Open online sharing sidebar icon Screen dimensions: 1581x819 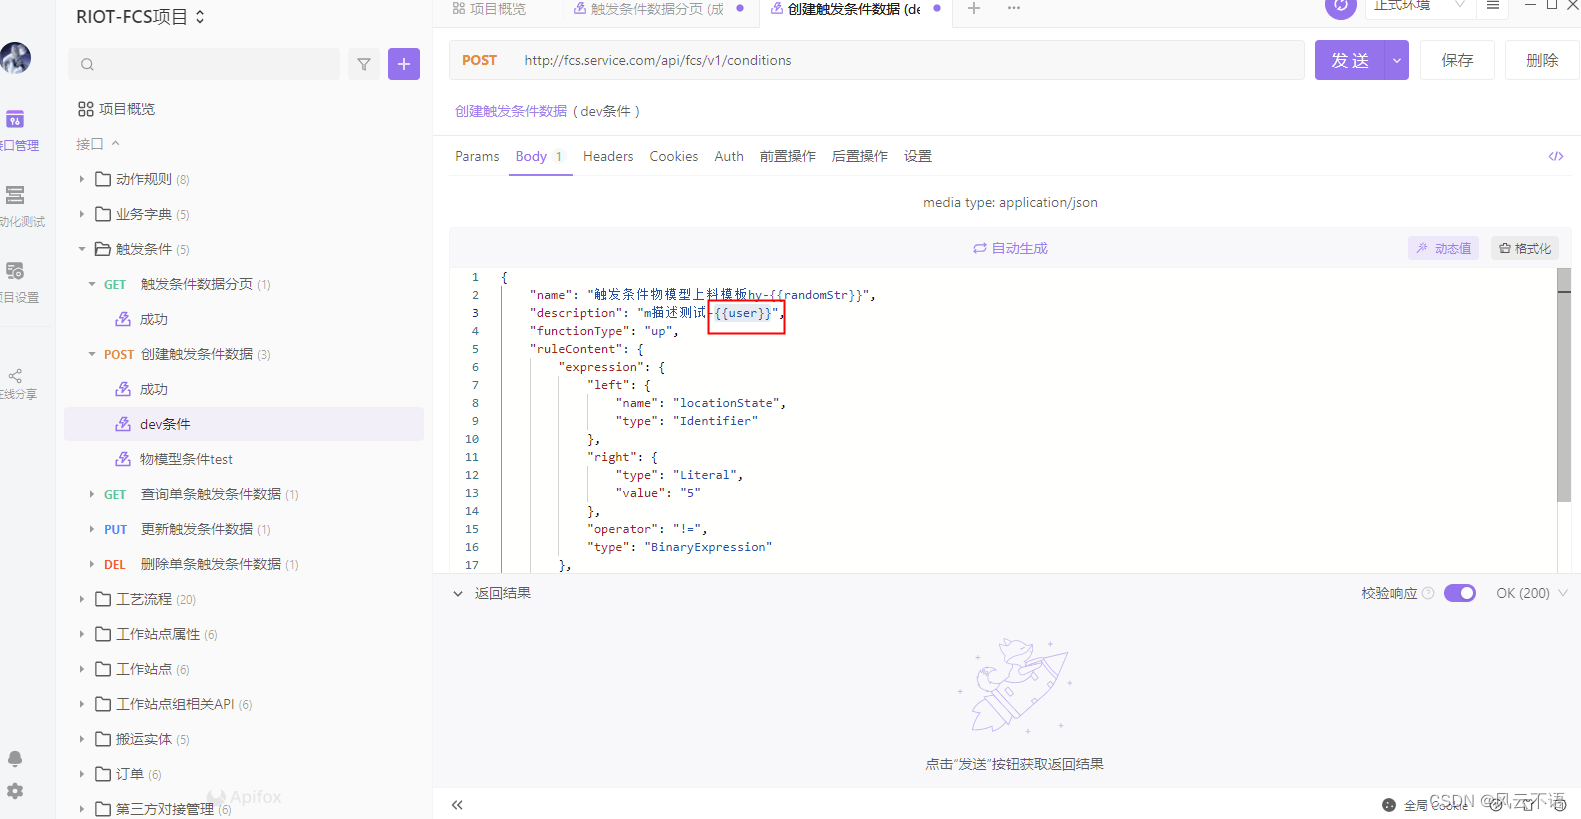click(x=15, y=376)
